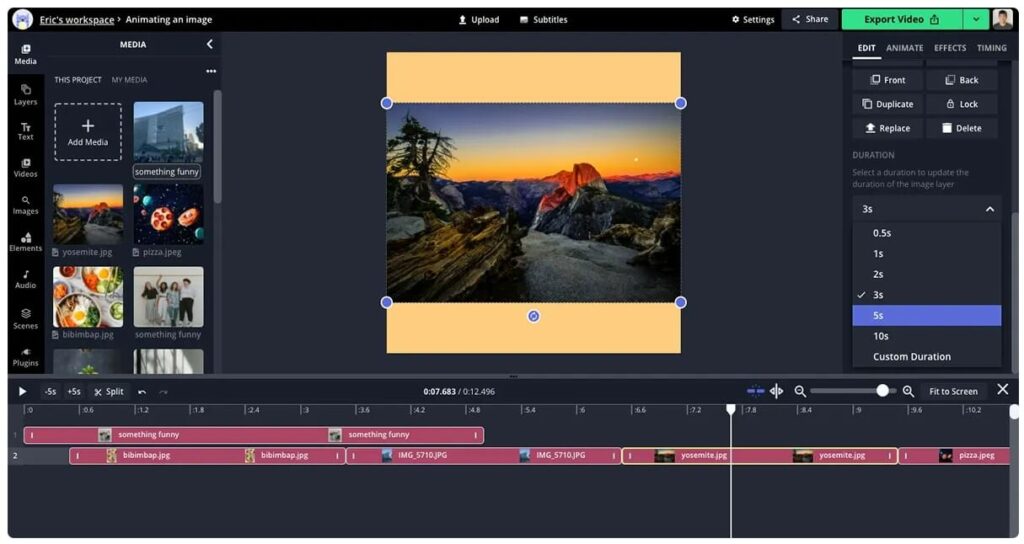1024x544 pixels.
Task: Choose the 10s duration option
Action: 926,336
